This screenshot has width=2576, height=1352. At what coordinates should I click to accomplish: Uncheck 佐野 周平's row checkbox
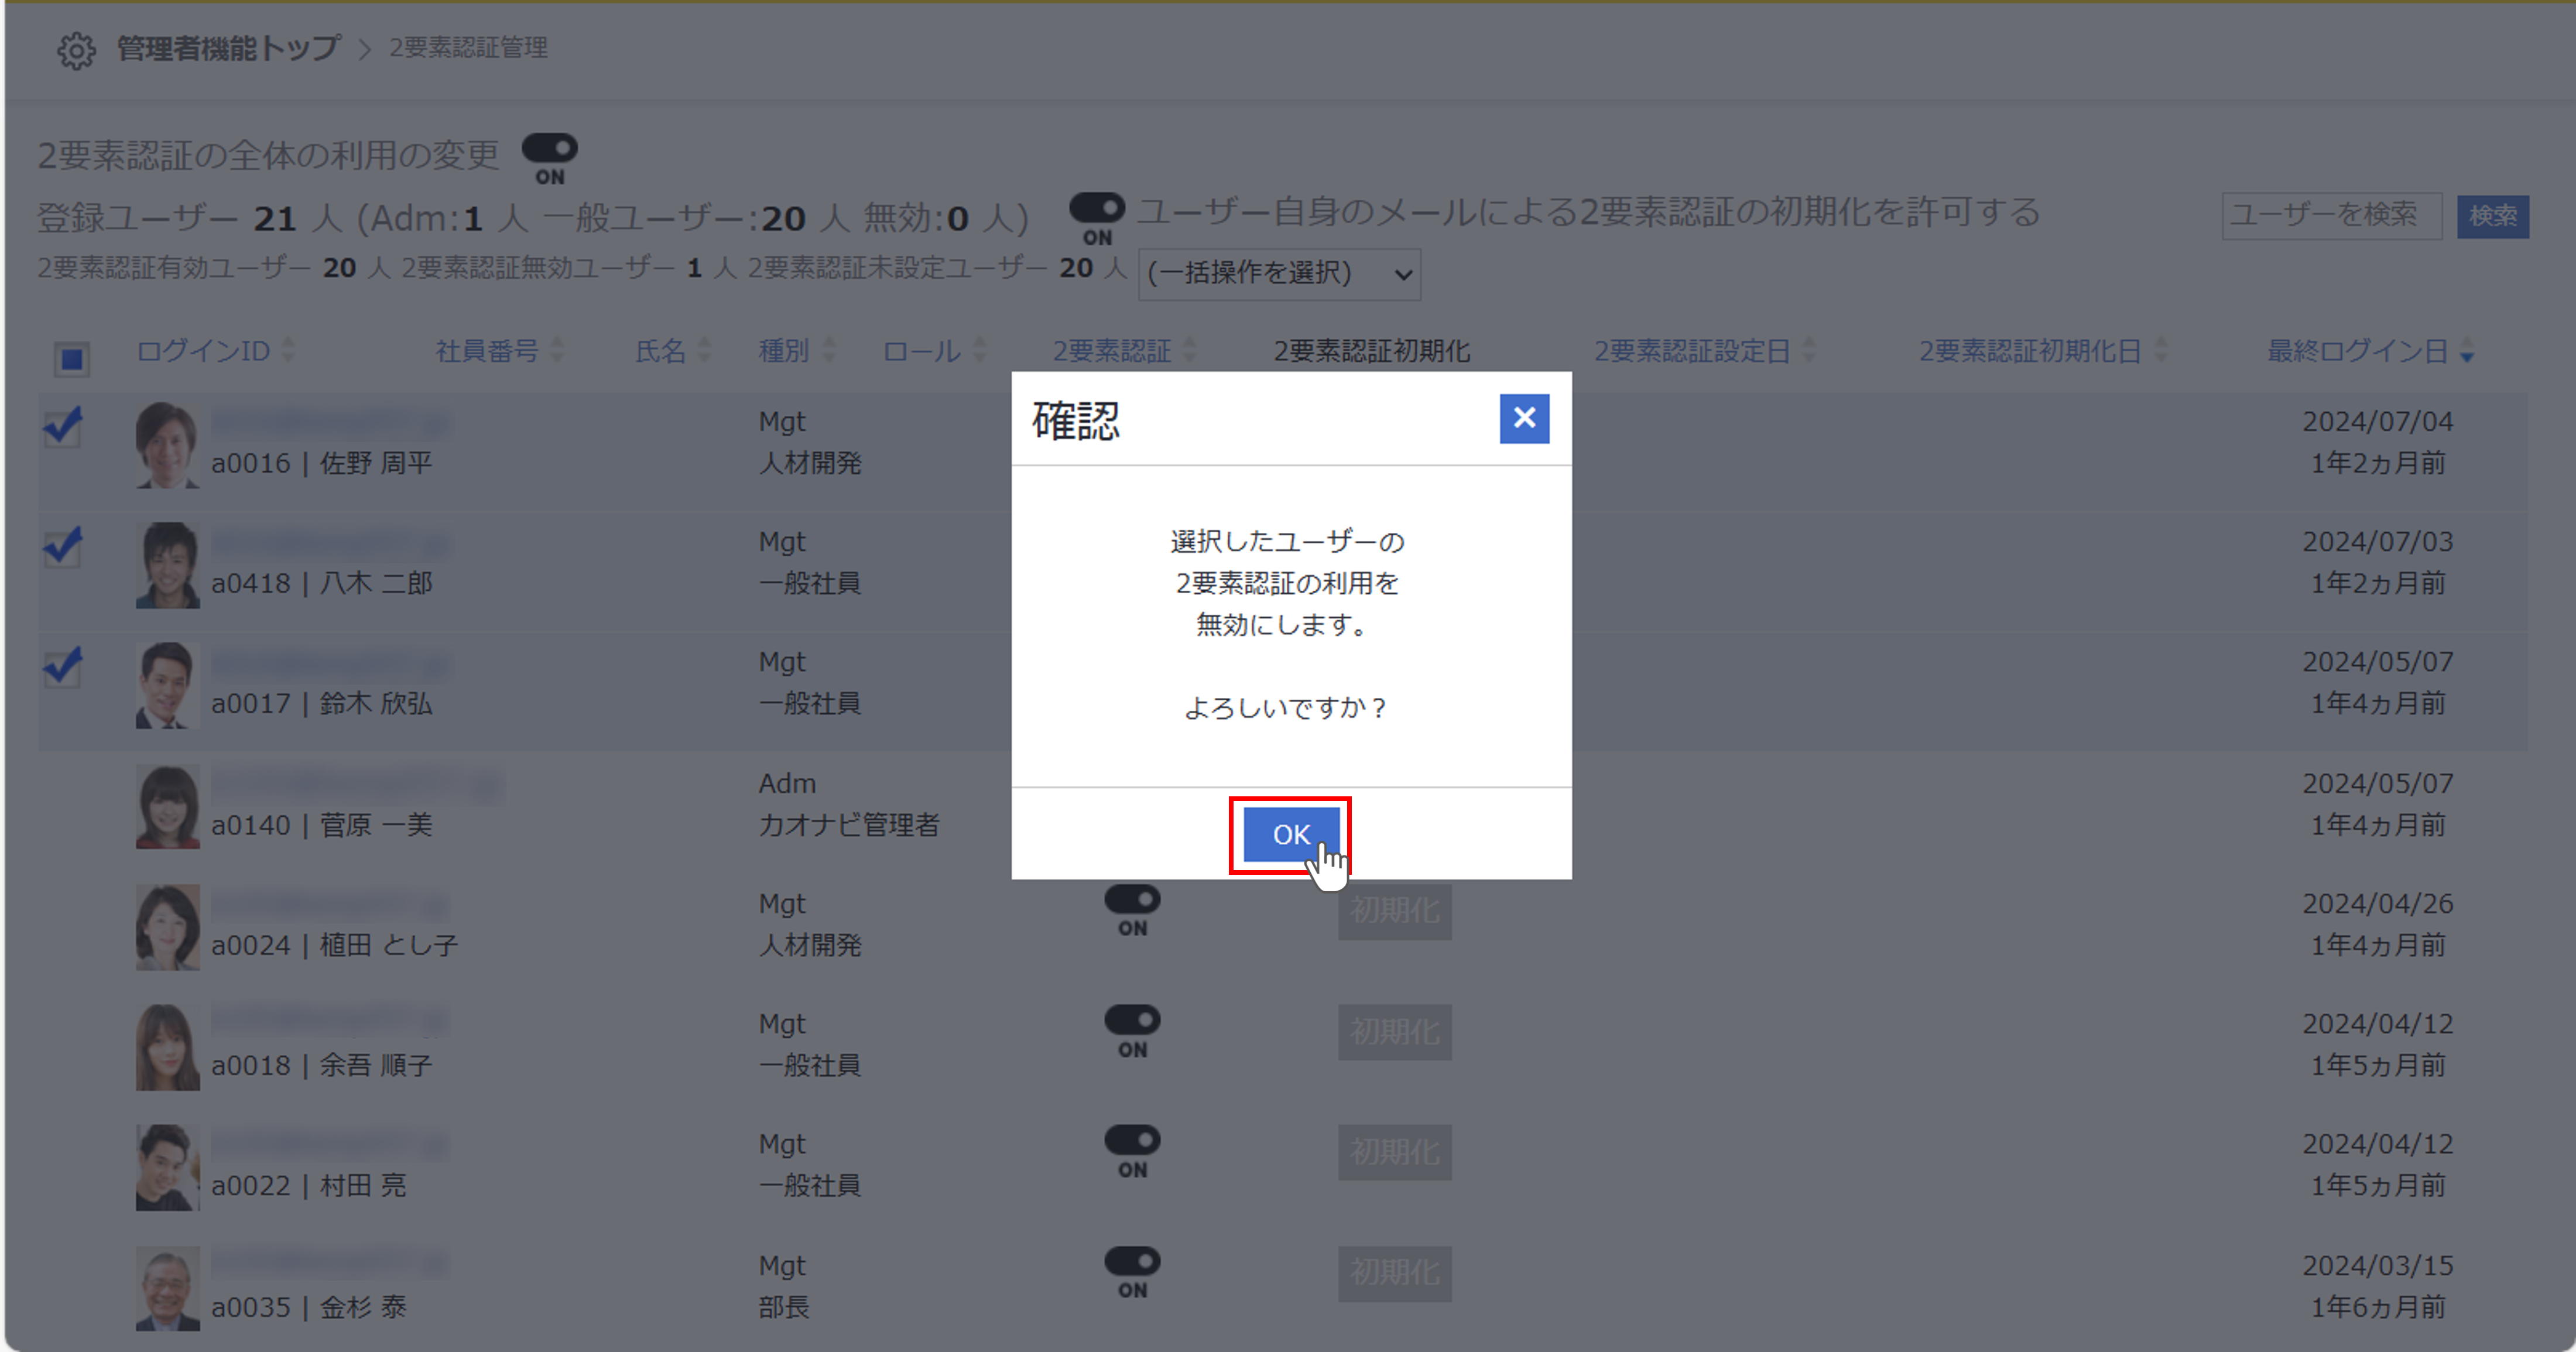(63, 428)
